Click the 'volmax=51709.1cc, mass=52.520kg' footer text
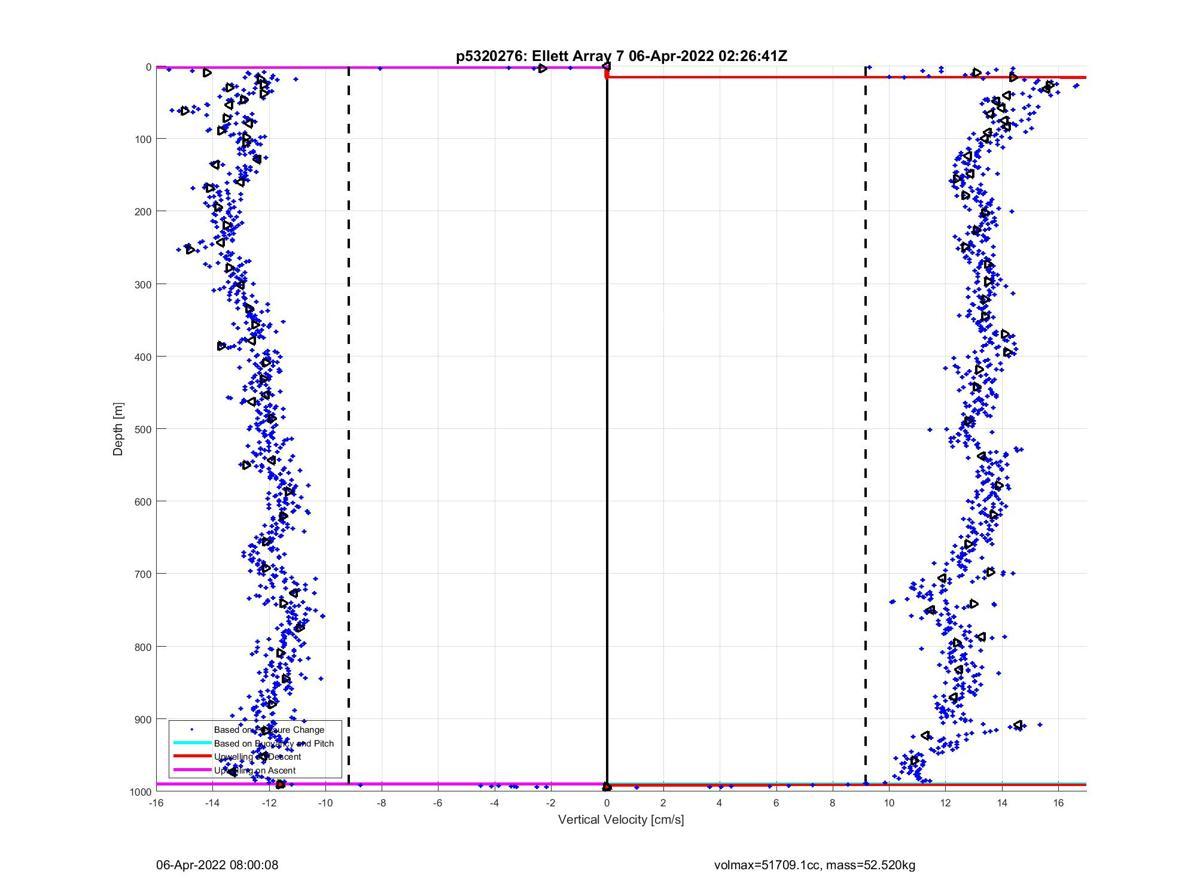The height and width of the screenshot is (889, 1200). [x=815, y=864]
